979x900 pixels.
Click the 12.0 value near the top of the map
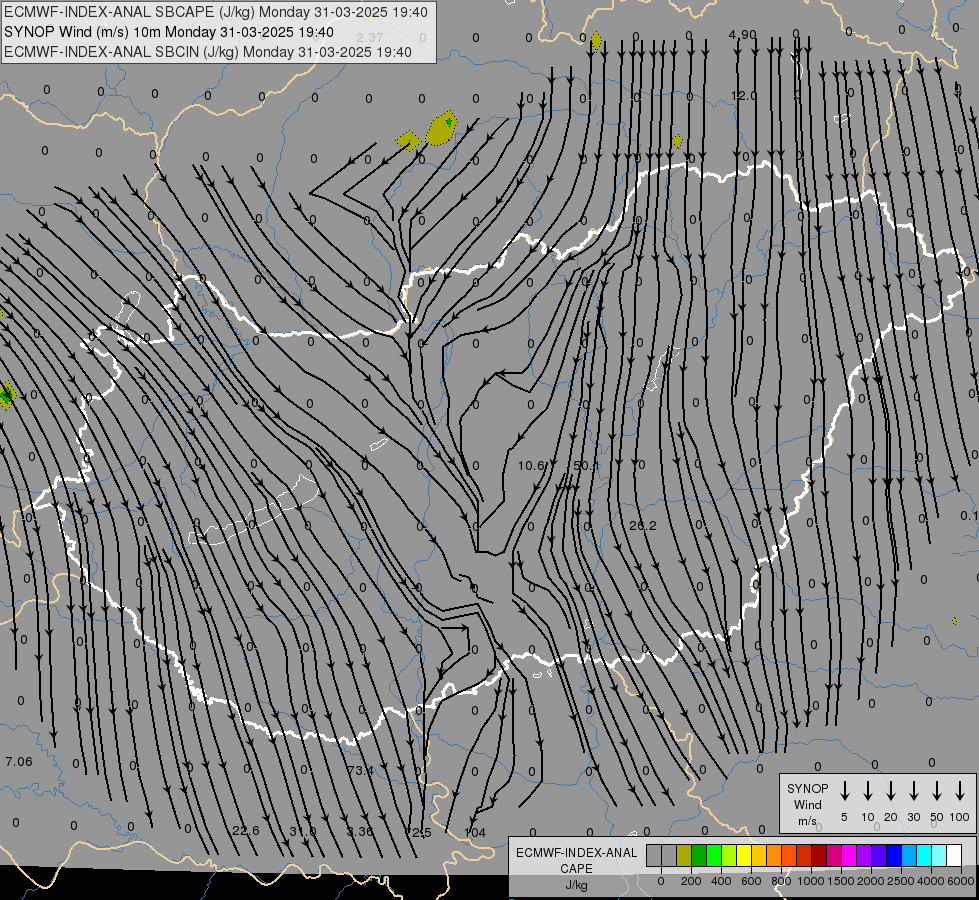[x=744, y=96]
